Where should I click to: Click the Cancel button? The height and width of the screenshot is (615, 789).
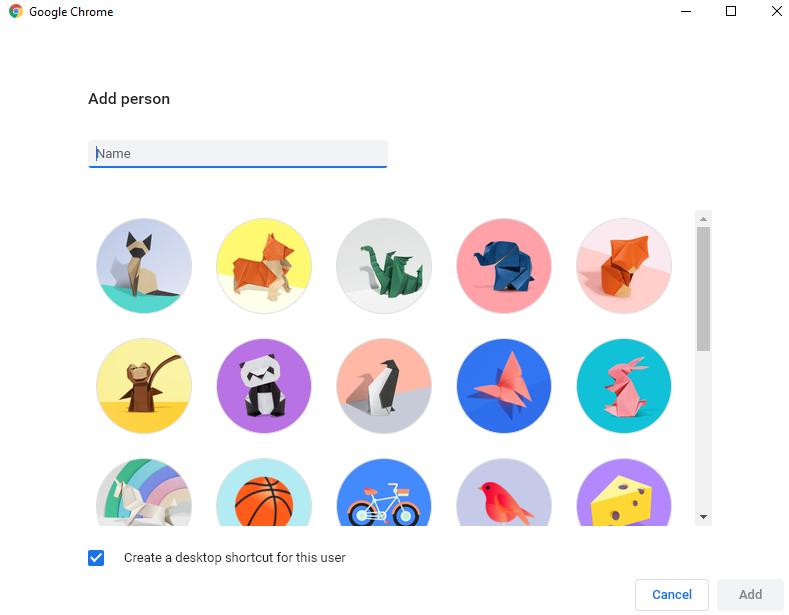672,594
